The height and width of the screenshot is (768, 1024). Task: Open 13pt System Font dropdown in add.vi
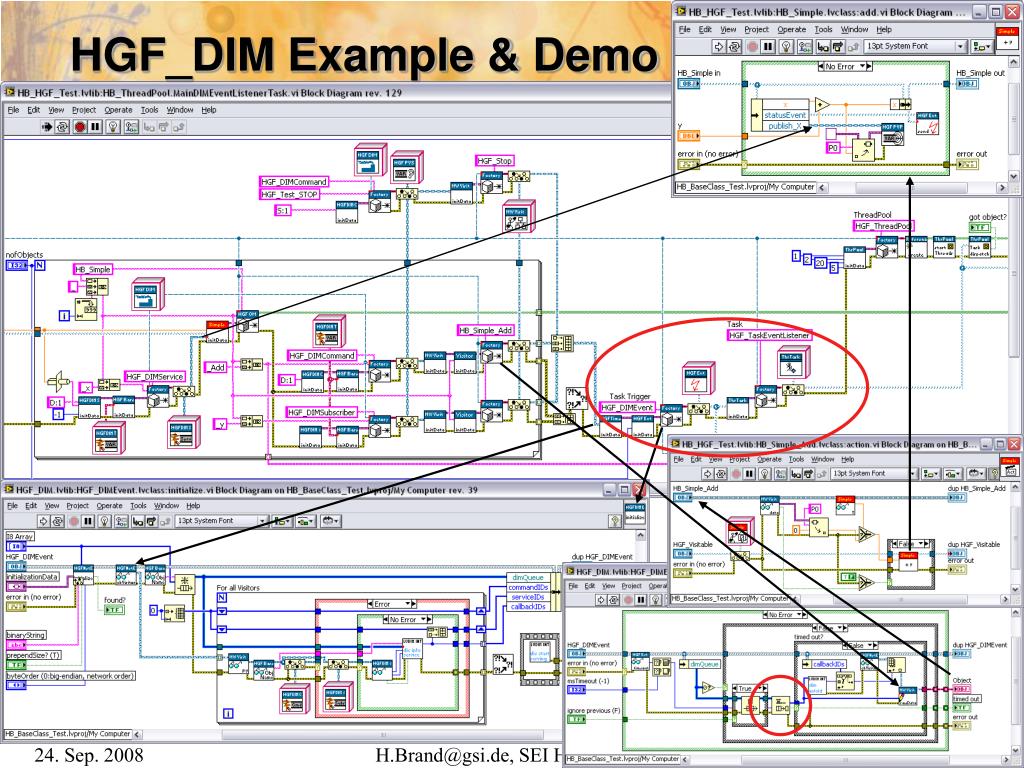tap(915, 46)
